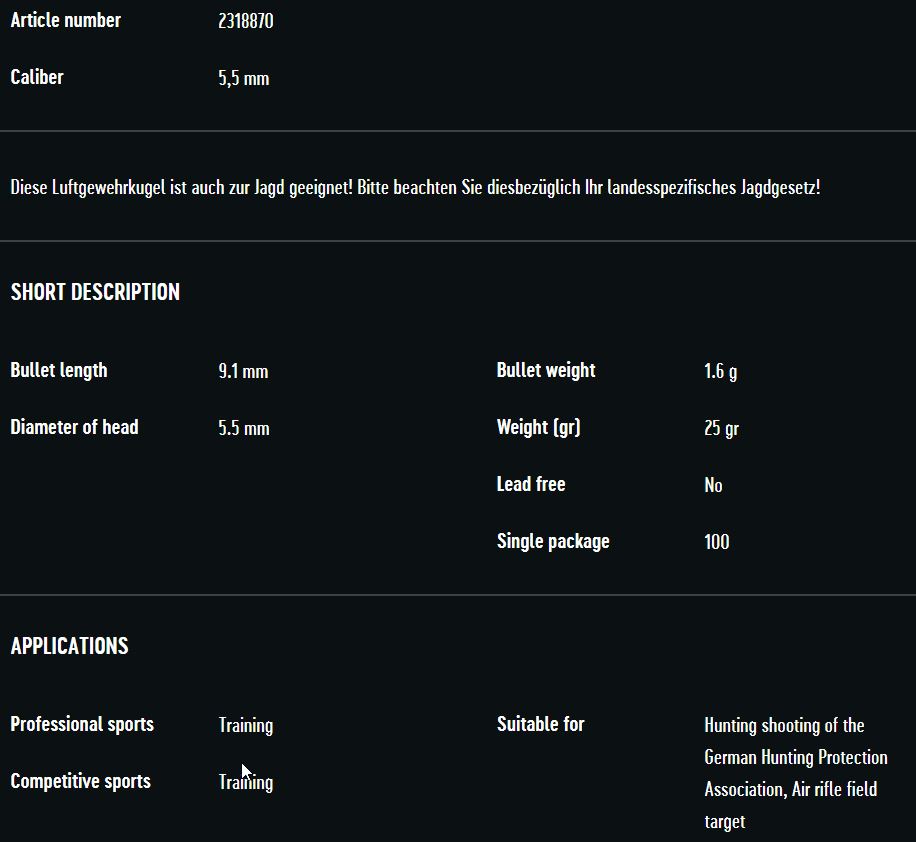Click the Professional sports label
This screenshot has width=916, height=842.
pyautogui.click(x=82, y=724)
